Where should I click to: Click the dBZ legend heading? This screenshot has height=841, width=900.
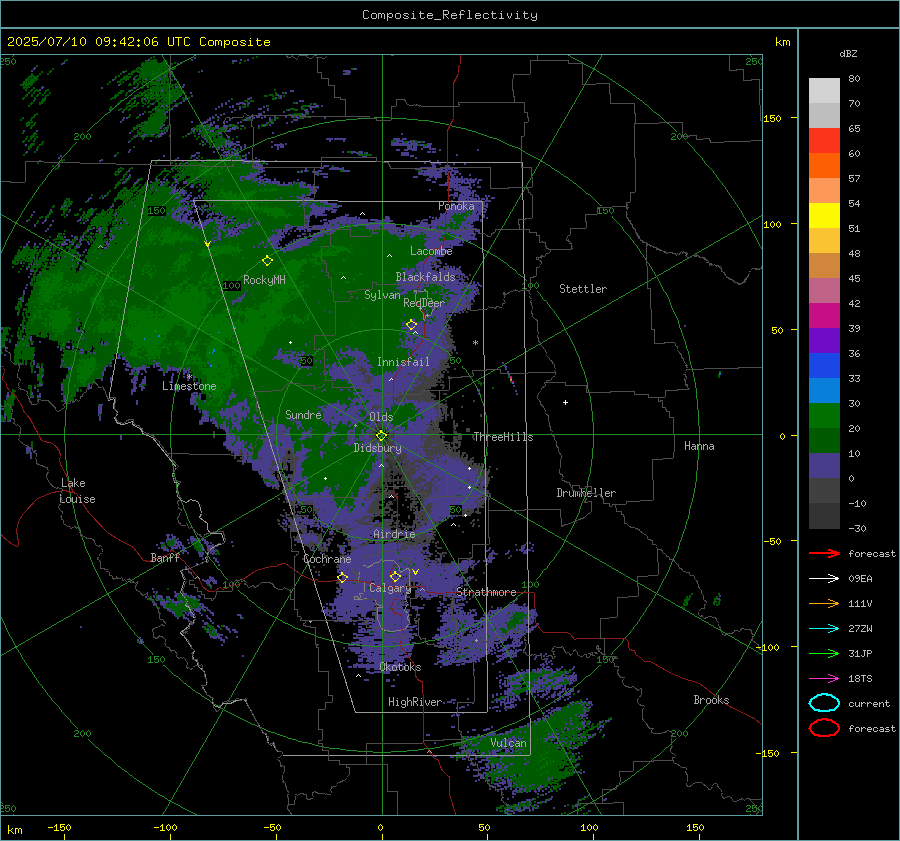tap(848, 53)
